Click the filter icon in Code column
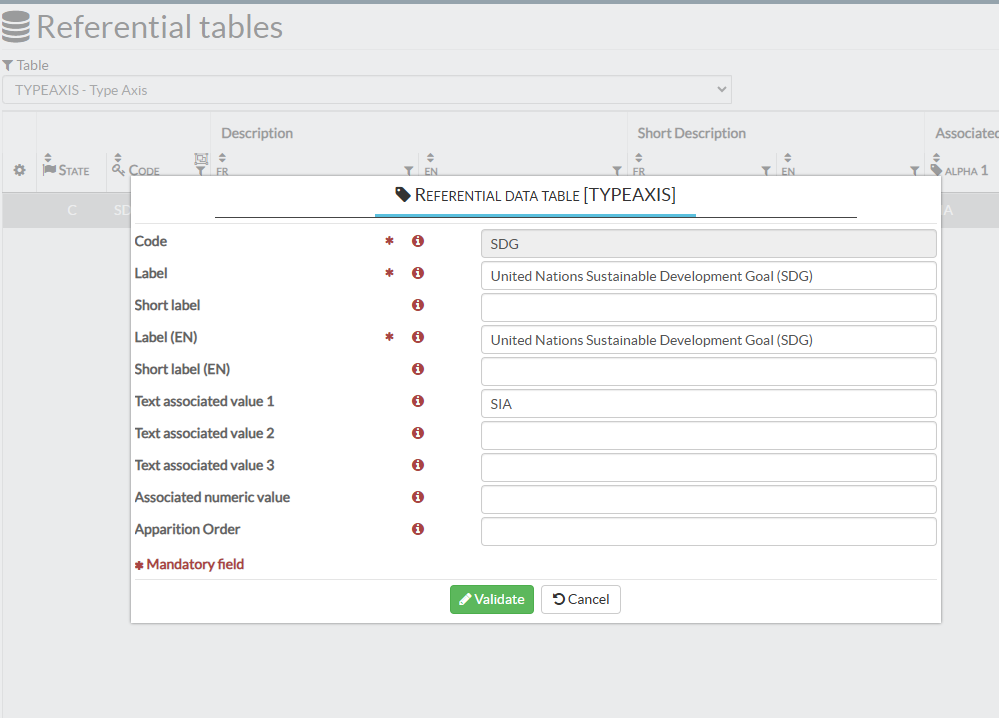999x718 pixels. pyautogui.click(x=200, y=171)
